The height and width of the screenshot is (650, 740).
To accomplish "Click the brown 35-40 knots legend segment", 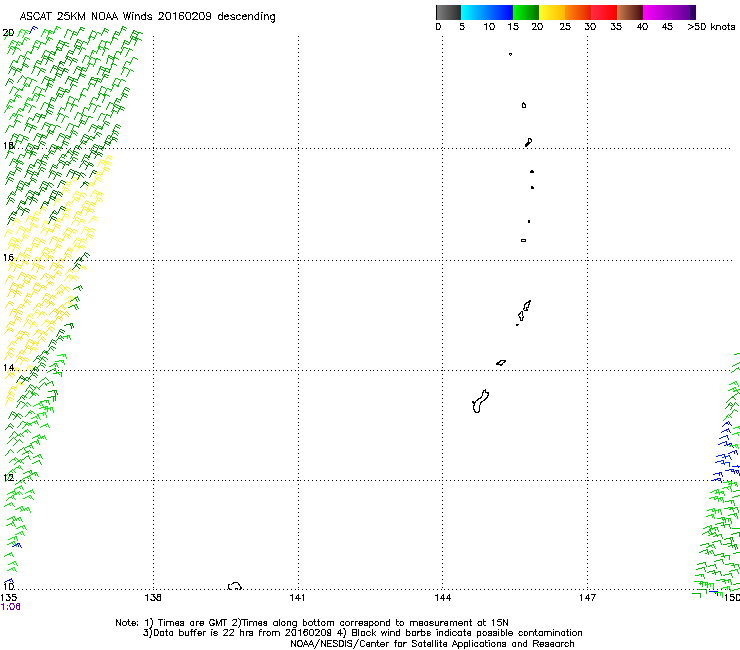I will tap(630, 12).
